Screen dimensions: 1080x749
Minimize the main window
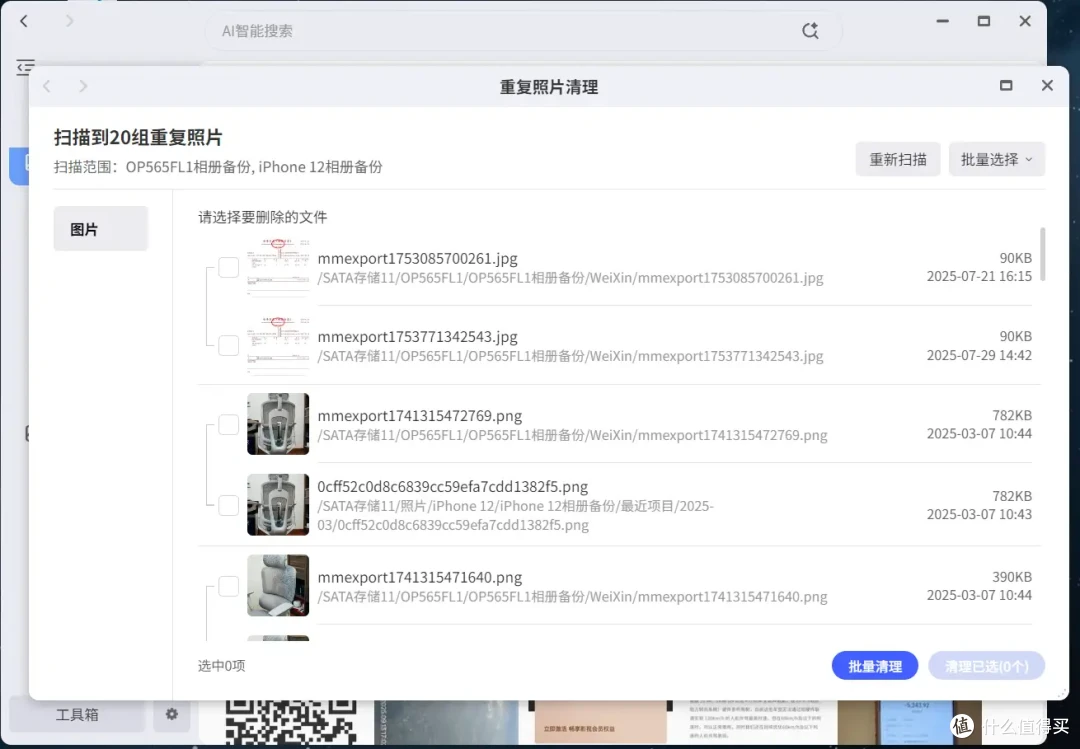click(x=942, y=21)
